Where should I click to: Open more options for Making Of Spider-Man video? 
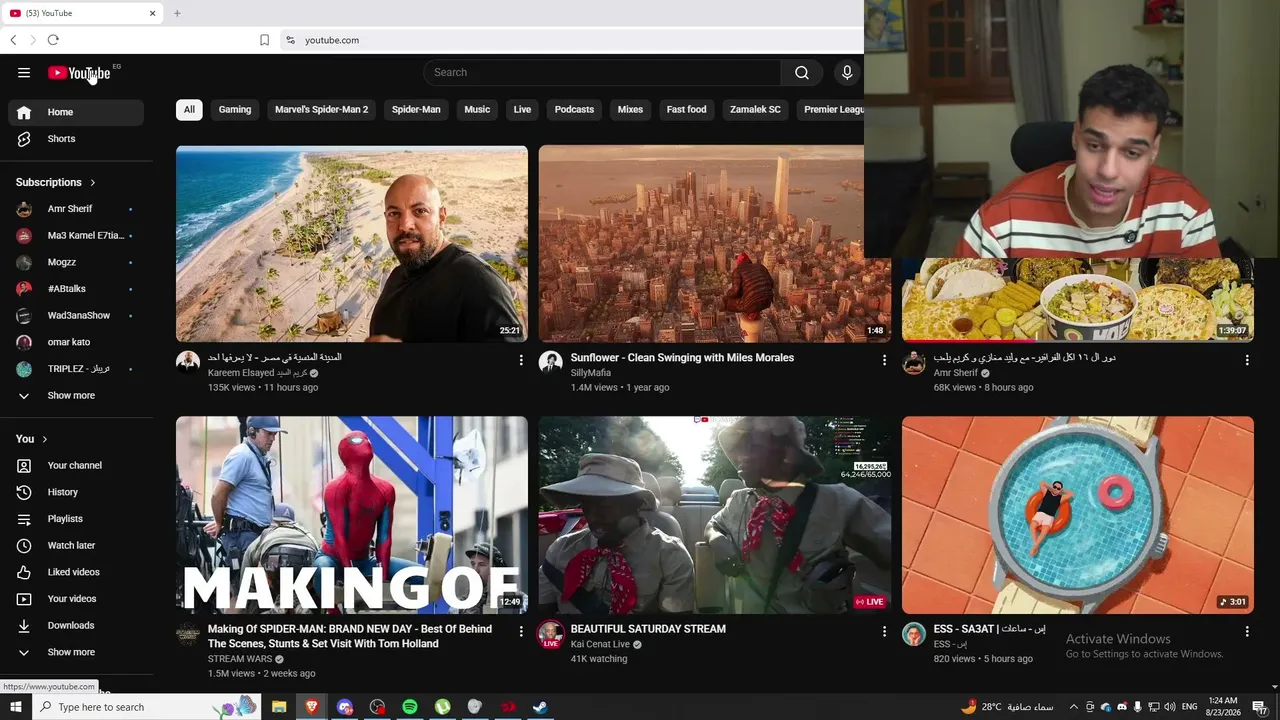tap(521, 631)
